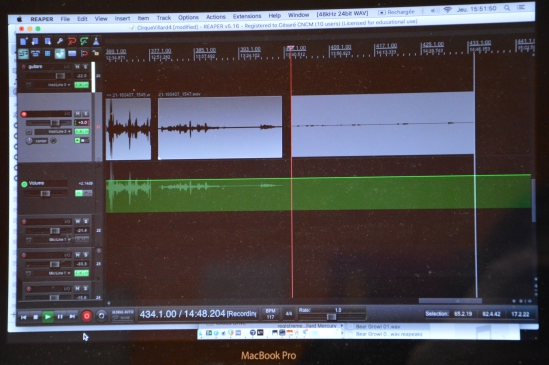Click the red transport Record button
The image size is (549, 365).
point(86,316)
